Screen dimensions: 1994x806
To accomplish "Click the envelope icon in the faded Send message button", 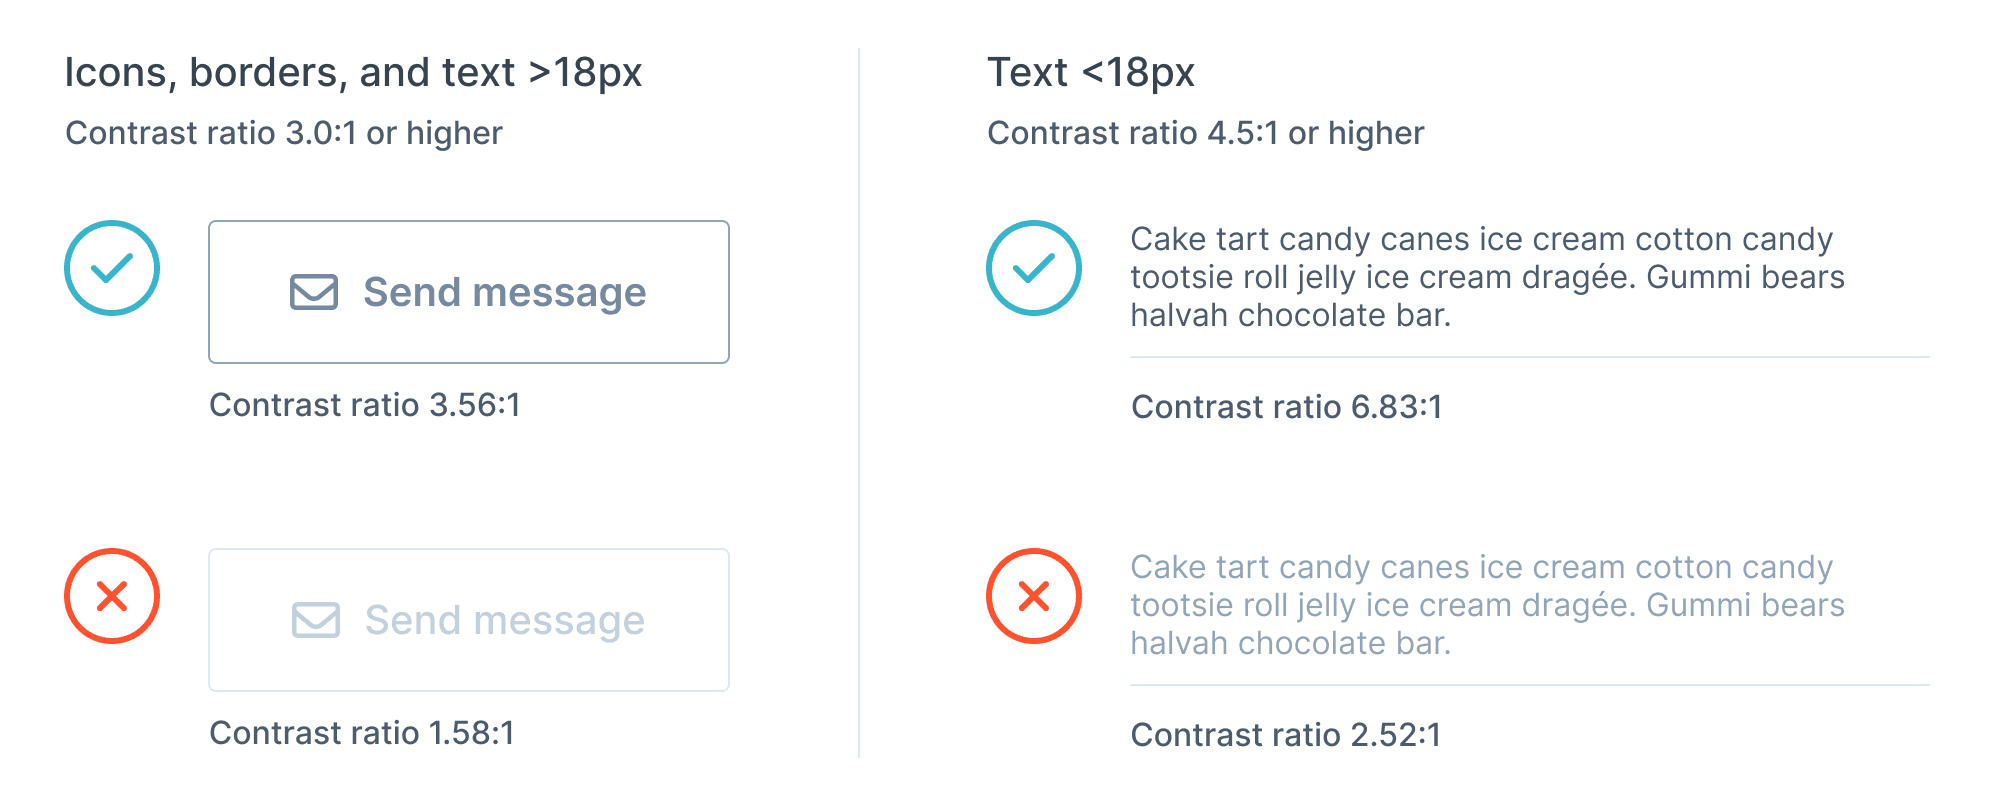I will click(x=316, y=620).
